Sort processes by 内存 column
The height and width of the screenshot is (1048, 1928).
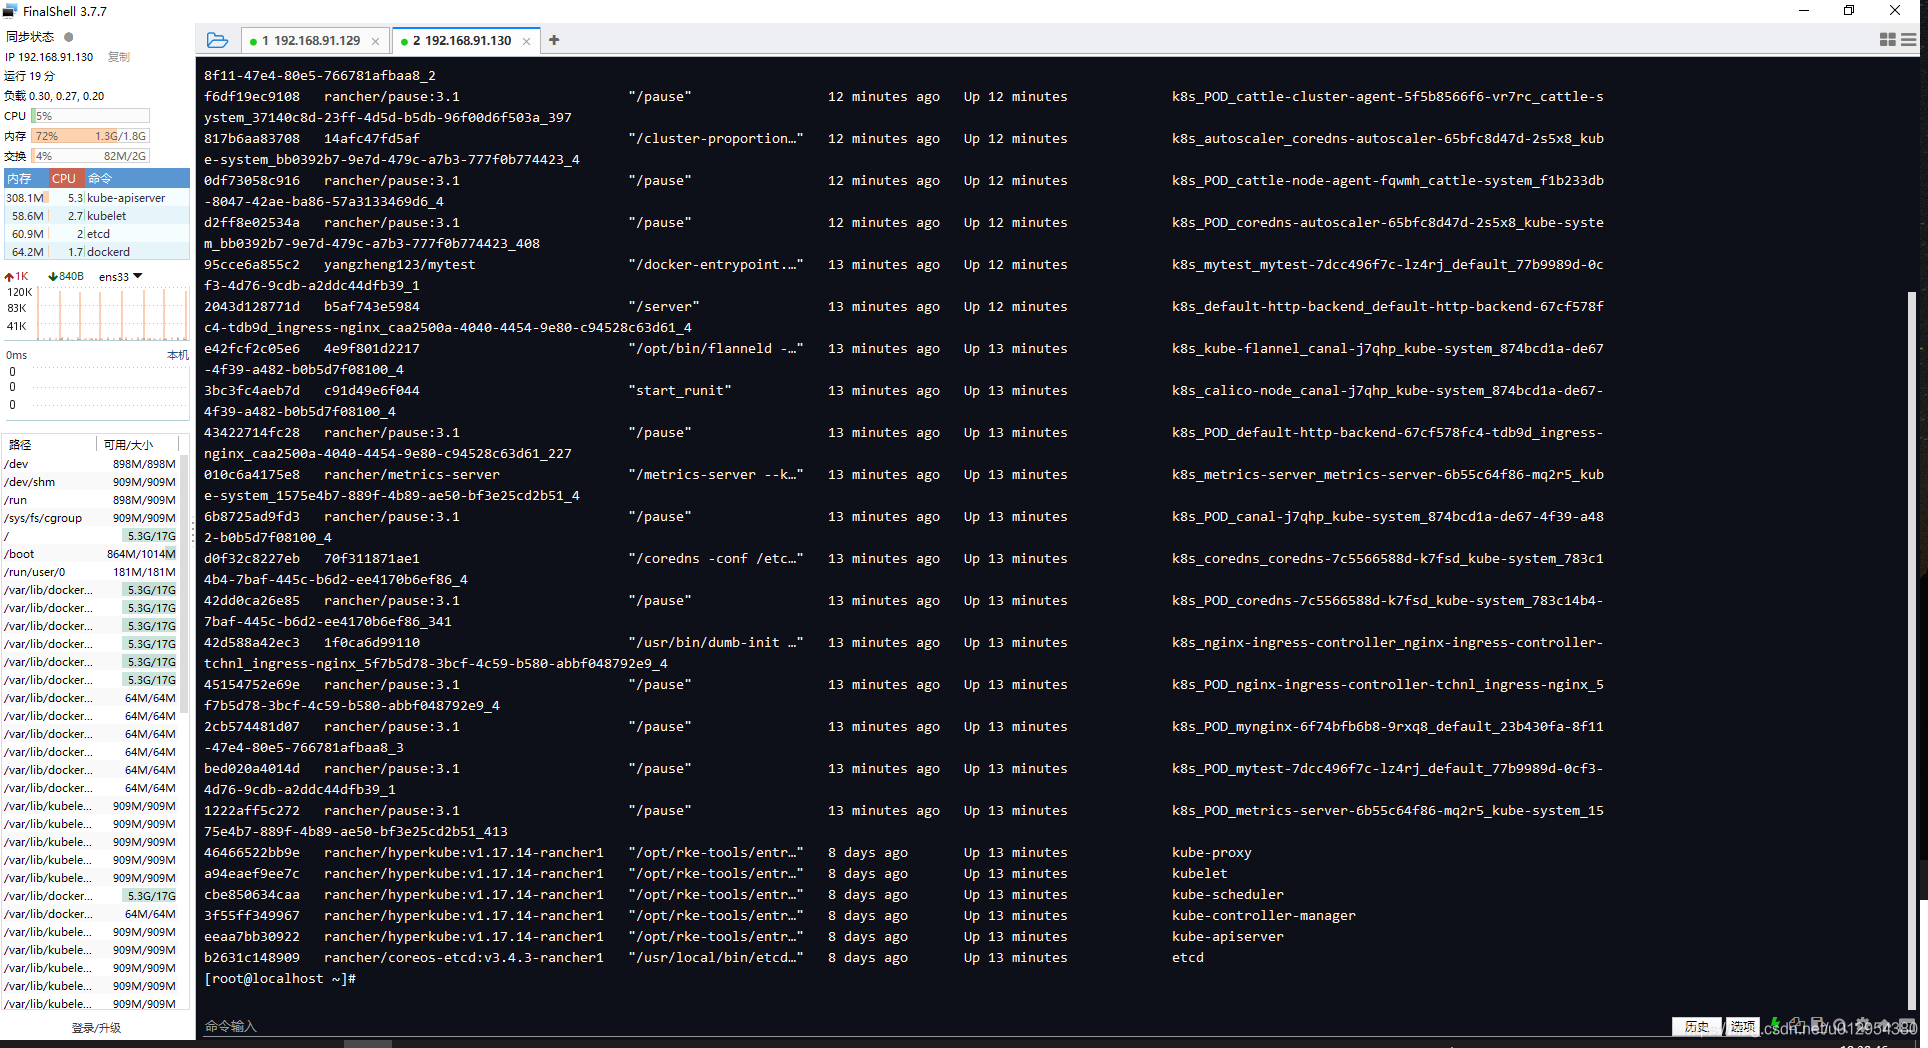24,179
